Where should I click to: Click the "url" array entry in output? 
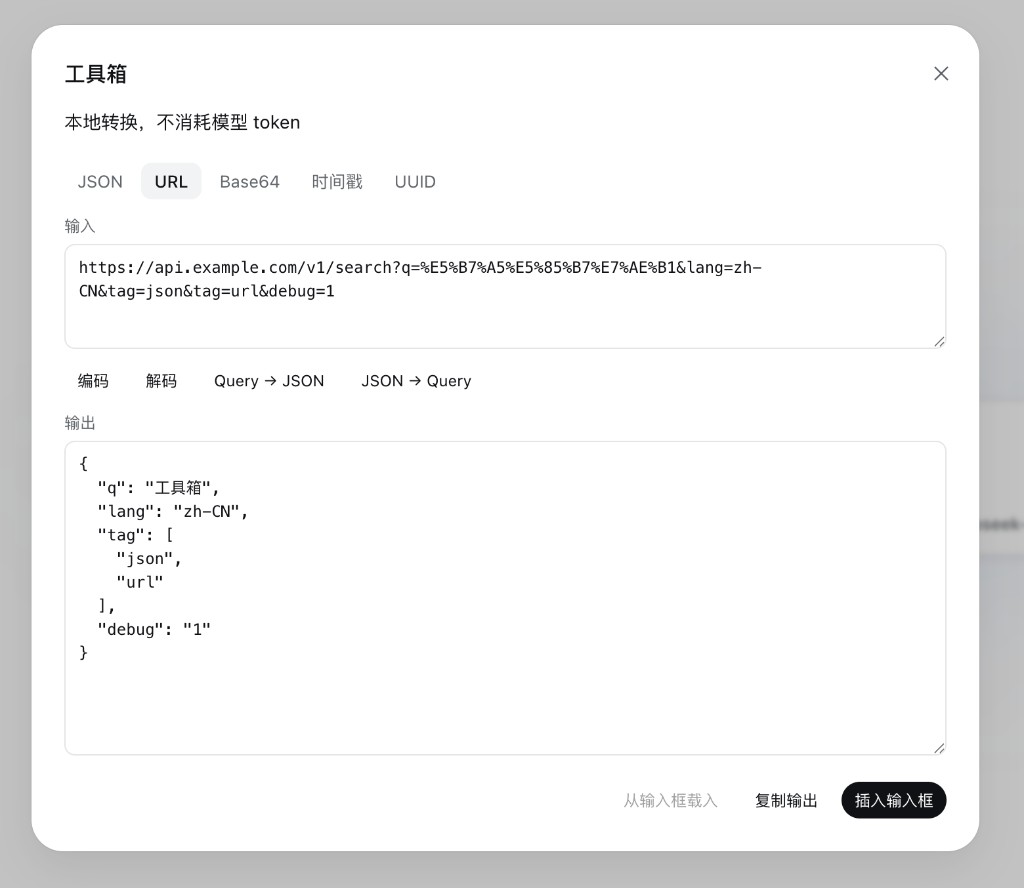click(x=140, y=582)
